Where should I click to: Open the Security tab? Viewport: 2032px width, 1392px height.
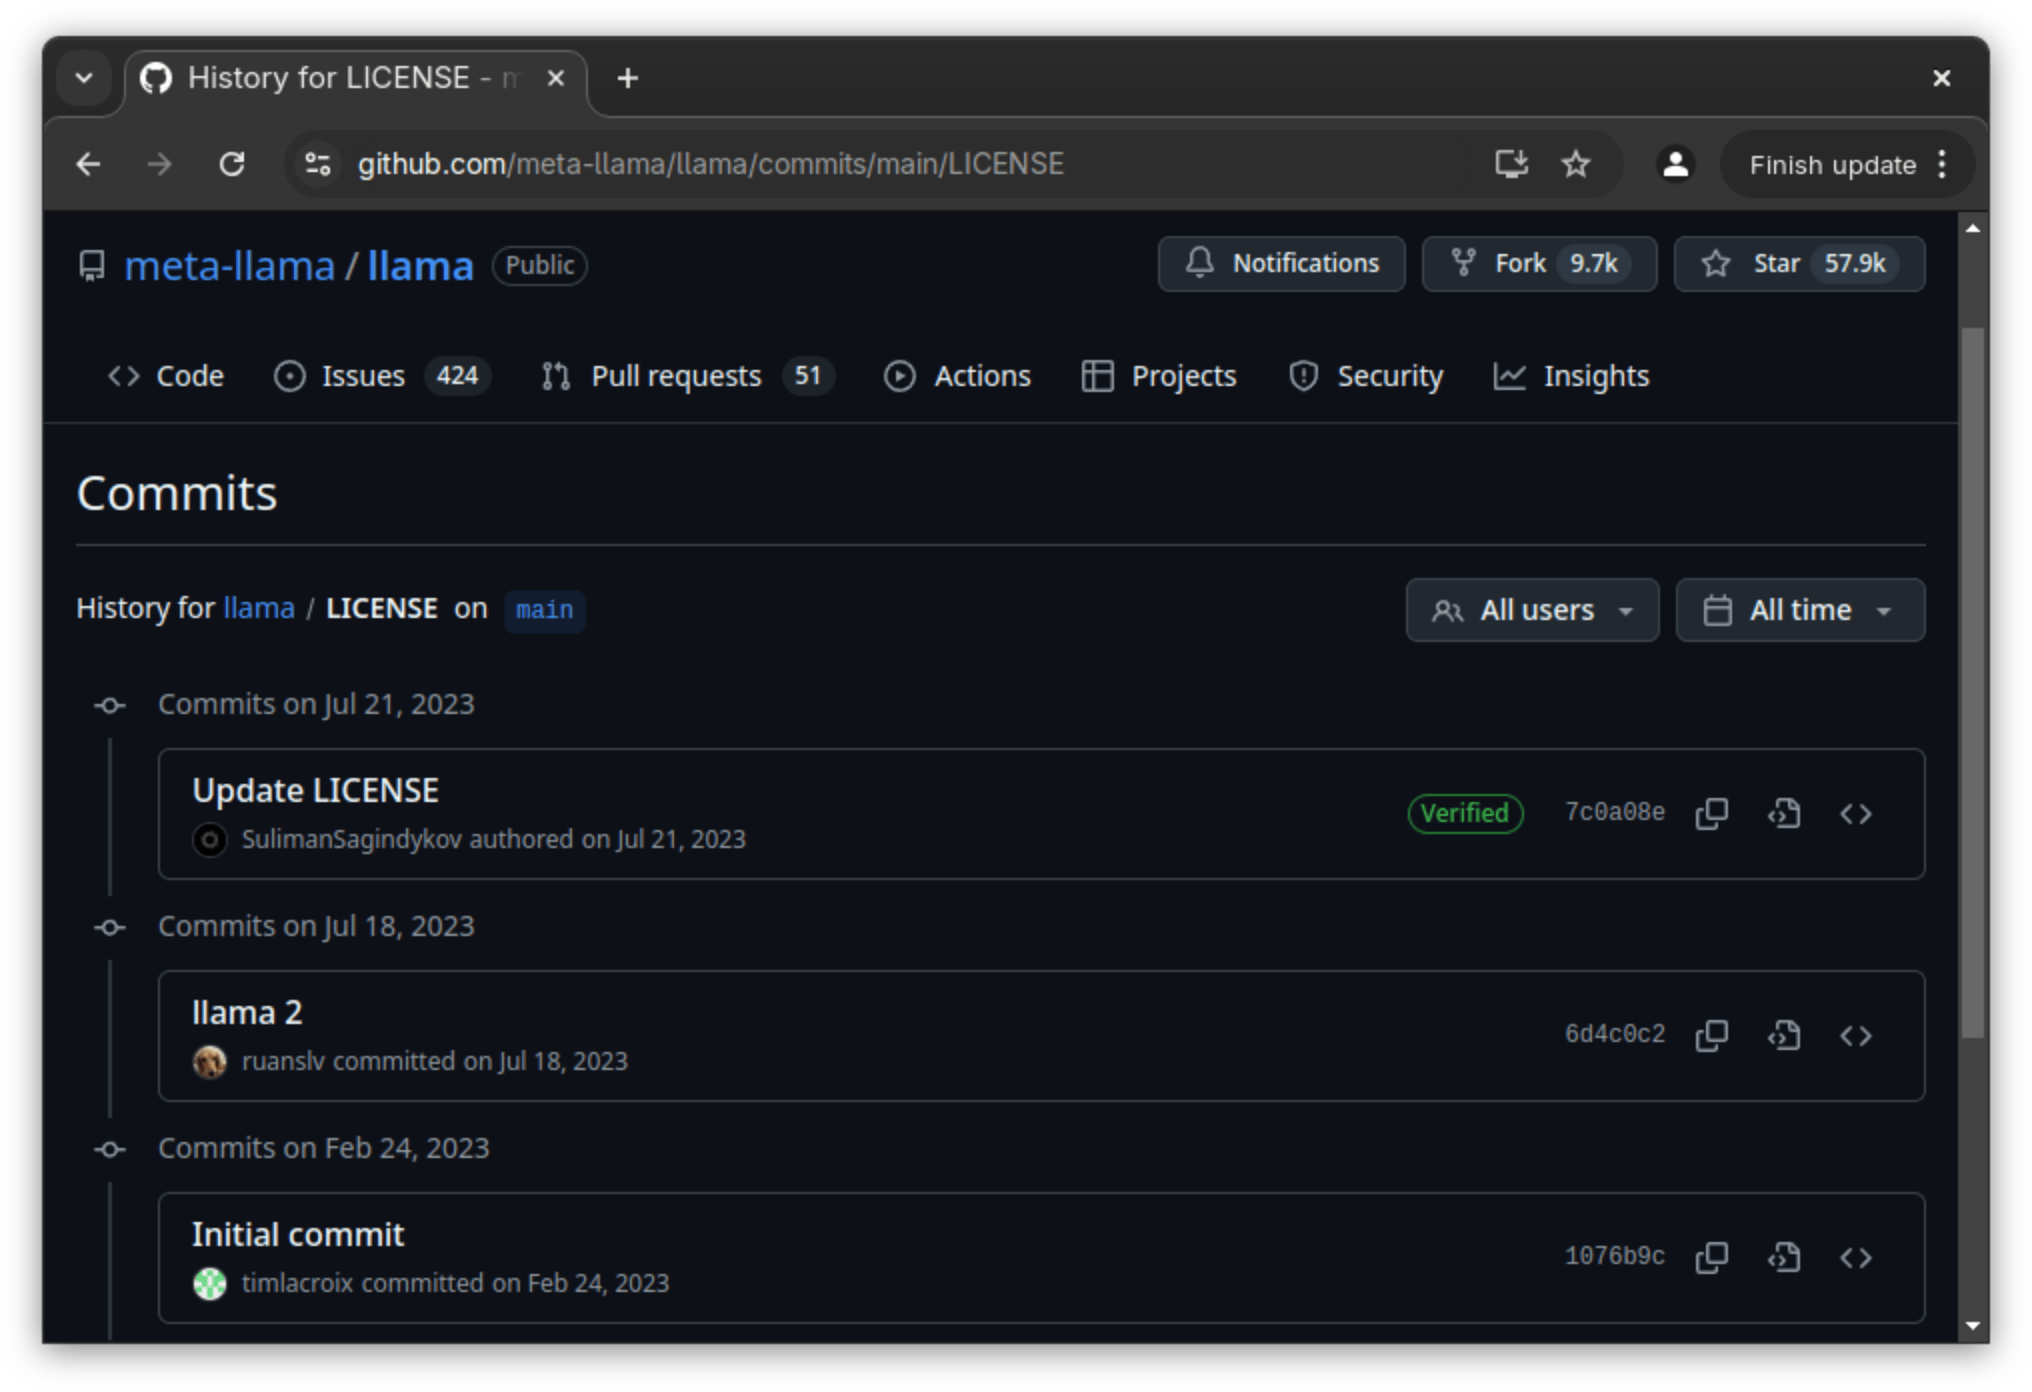[1366, 376]
